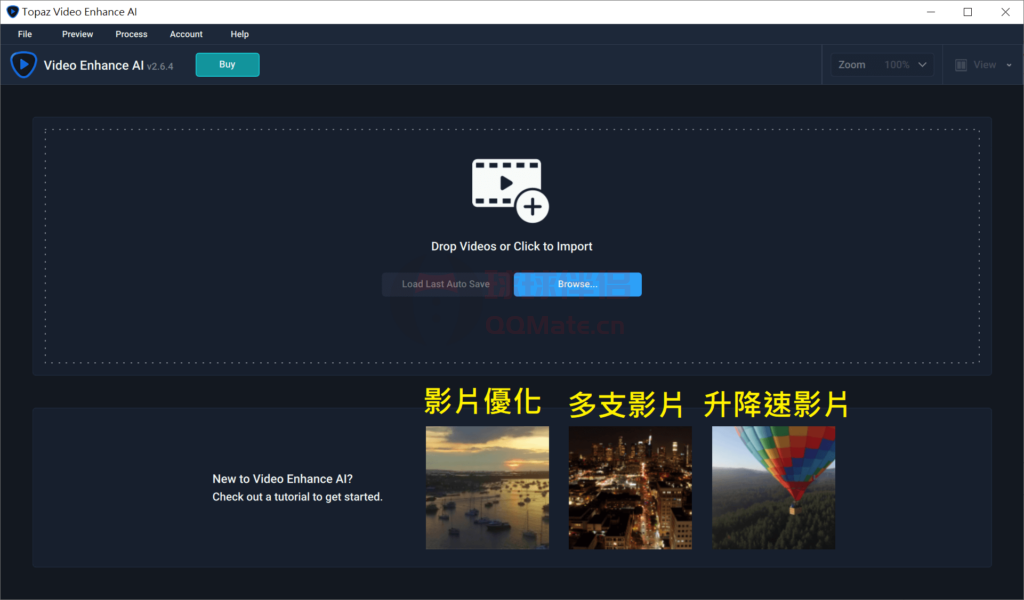Expand the View dropdown arrow
Image resolution: width=1024 pixels, height=600 pixels.
[x=1009, y=65]
